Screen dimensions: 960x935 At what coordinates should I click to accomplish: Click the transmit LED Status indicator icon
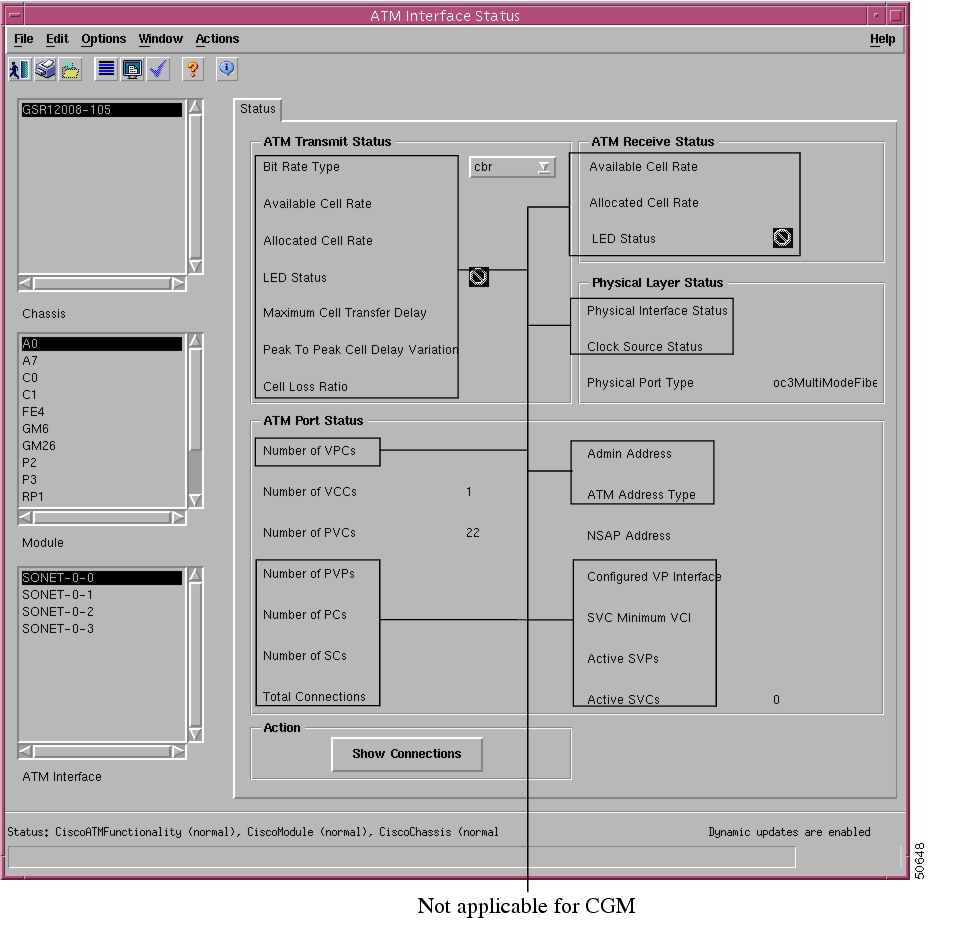pyautogui.click(x=479, y=277)
